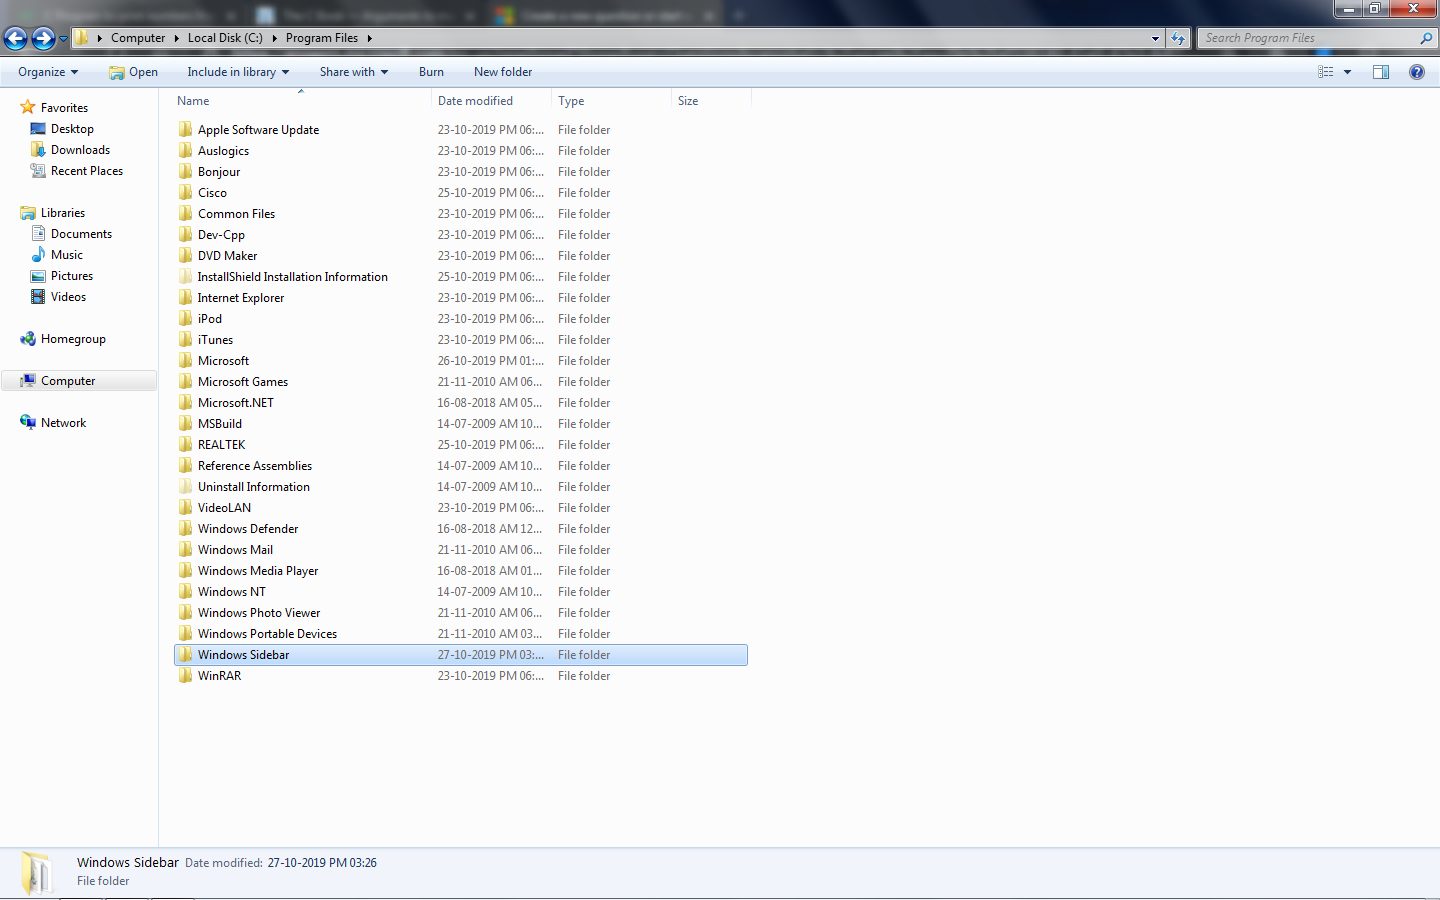1440x900 pixels.
Task: Select Documents under Libraries
Action: point(81,234)
